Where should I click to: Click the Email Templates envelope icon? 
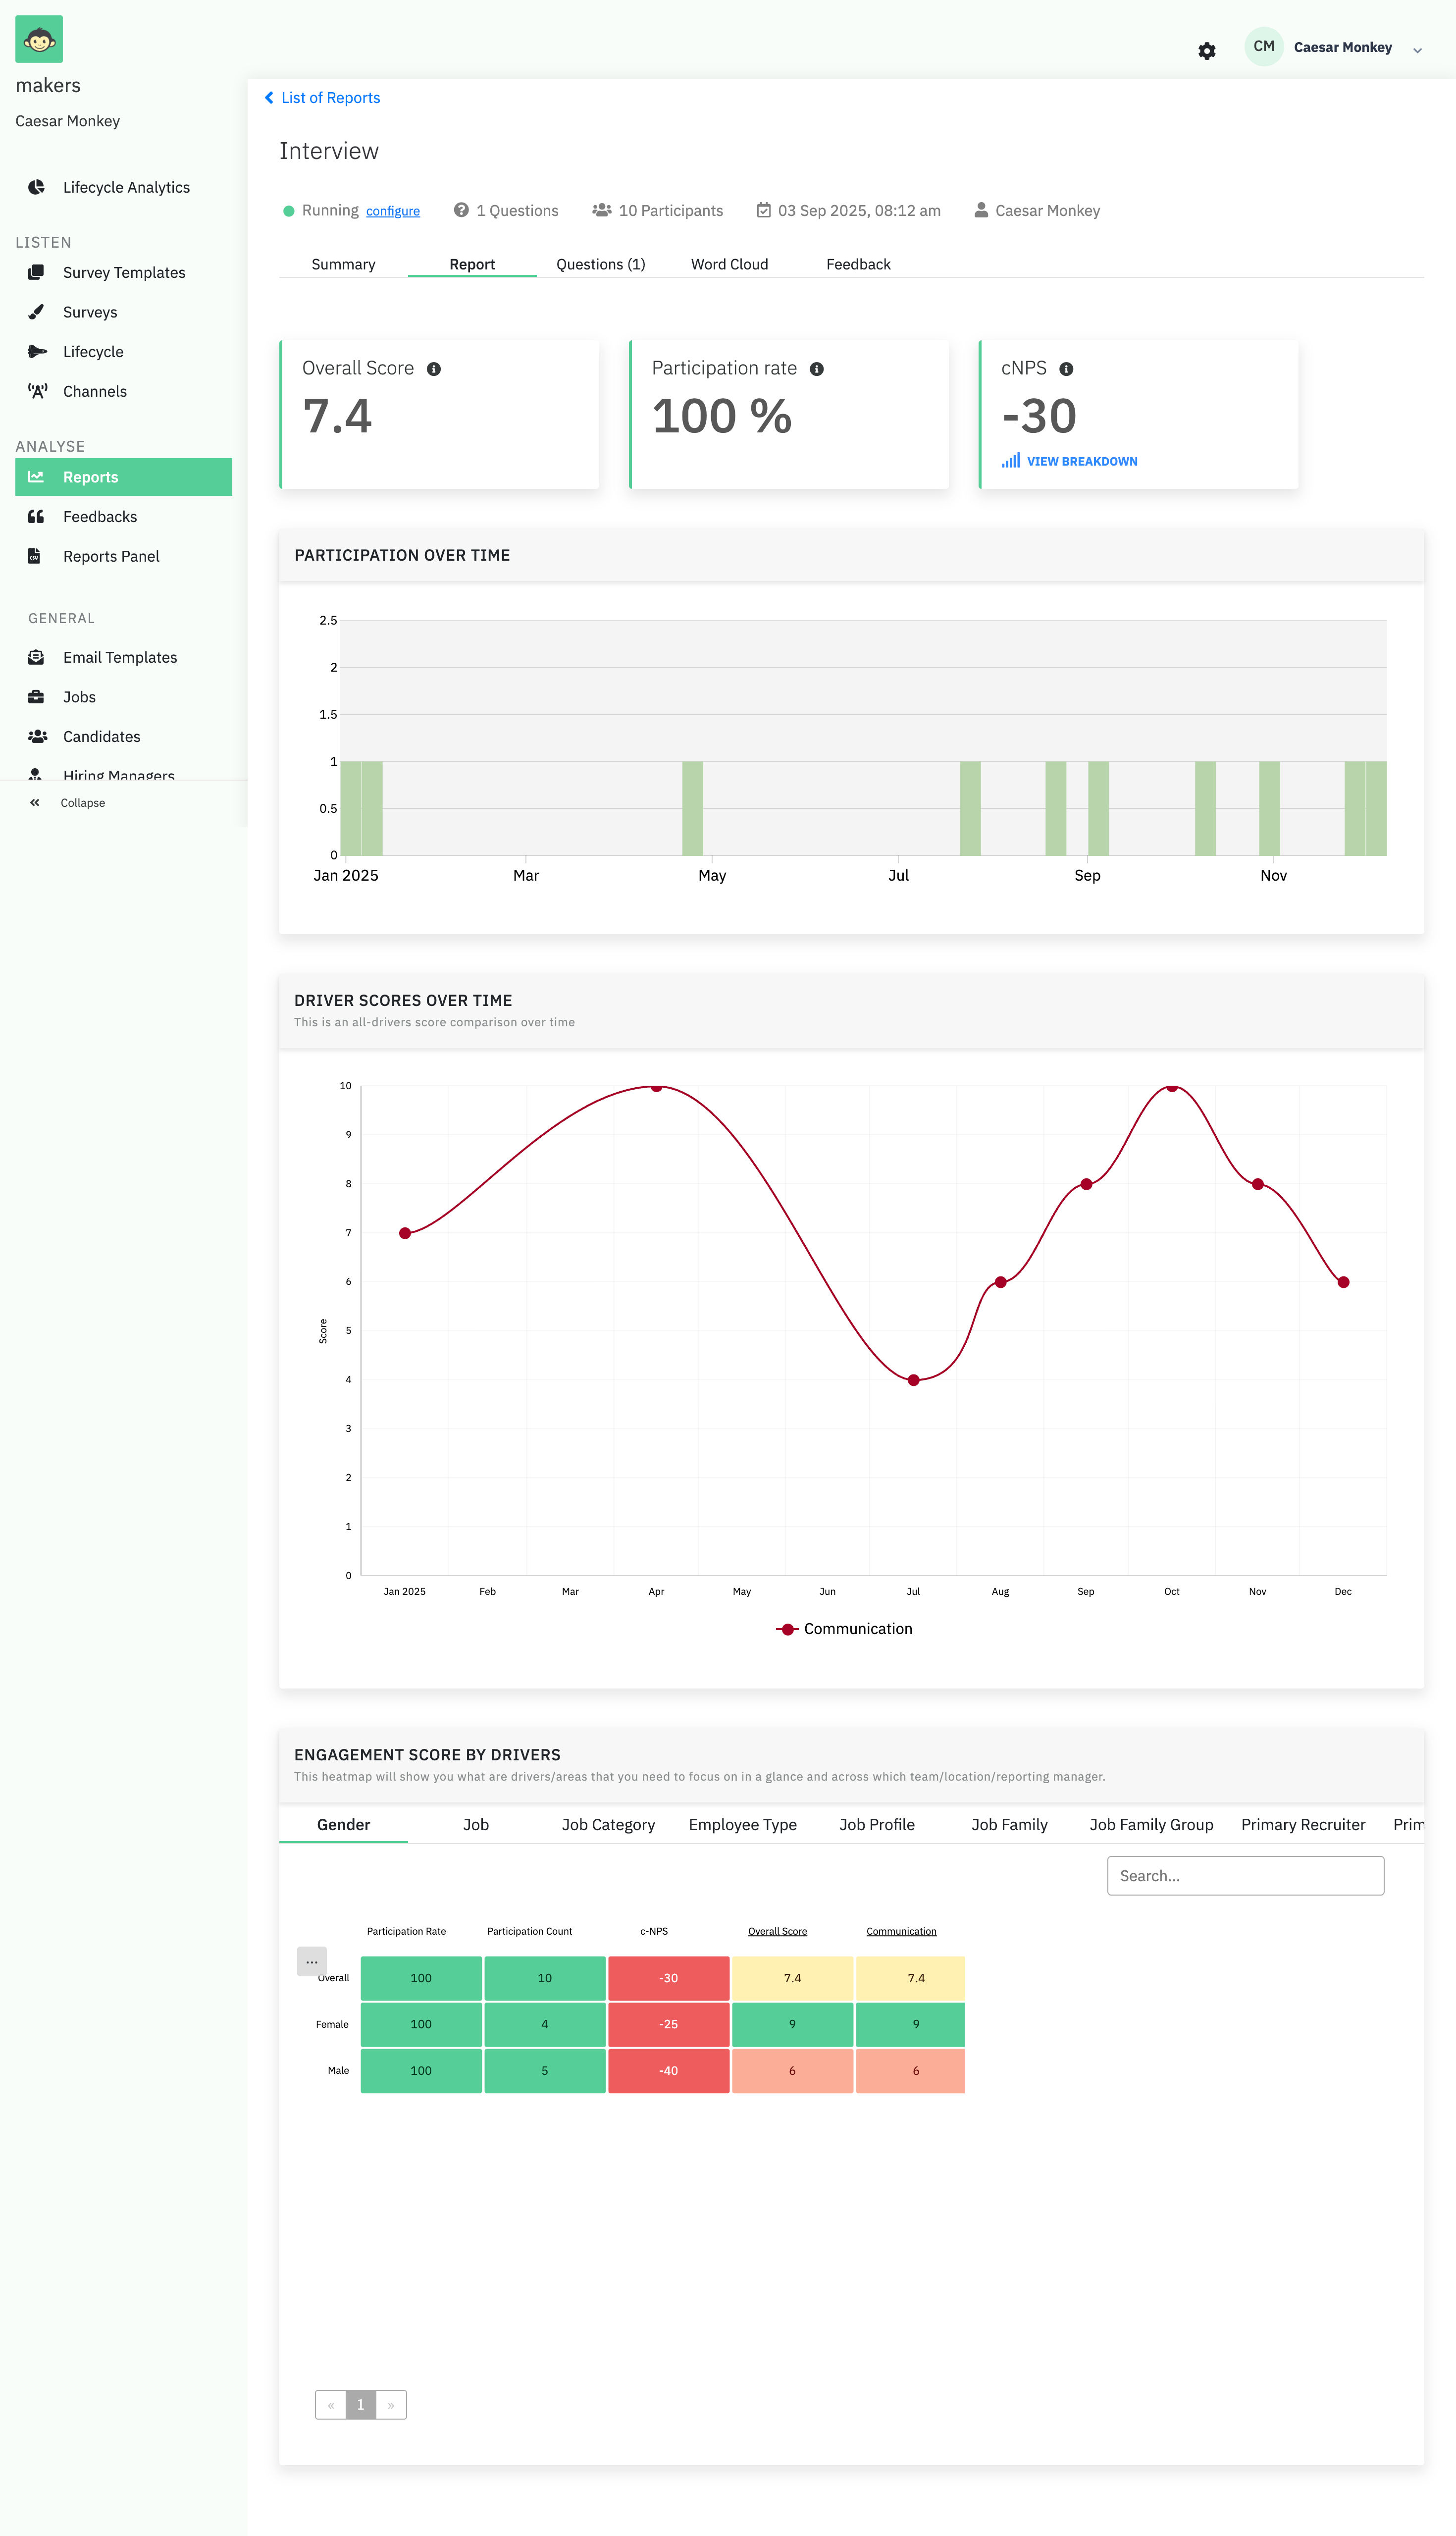pyautogui.click(x=36, y=657)
